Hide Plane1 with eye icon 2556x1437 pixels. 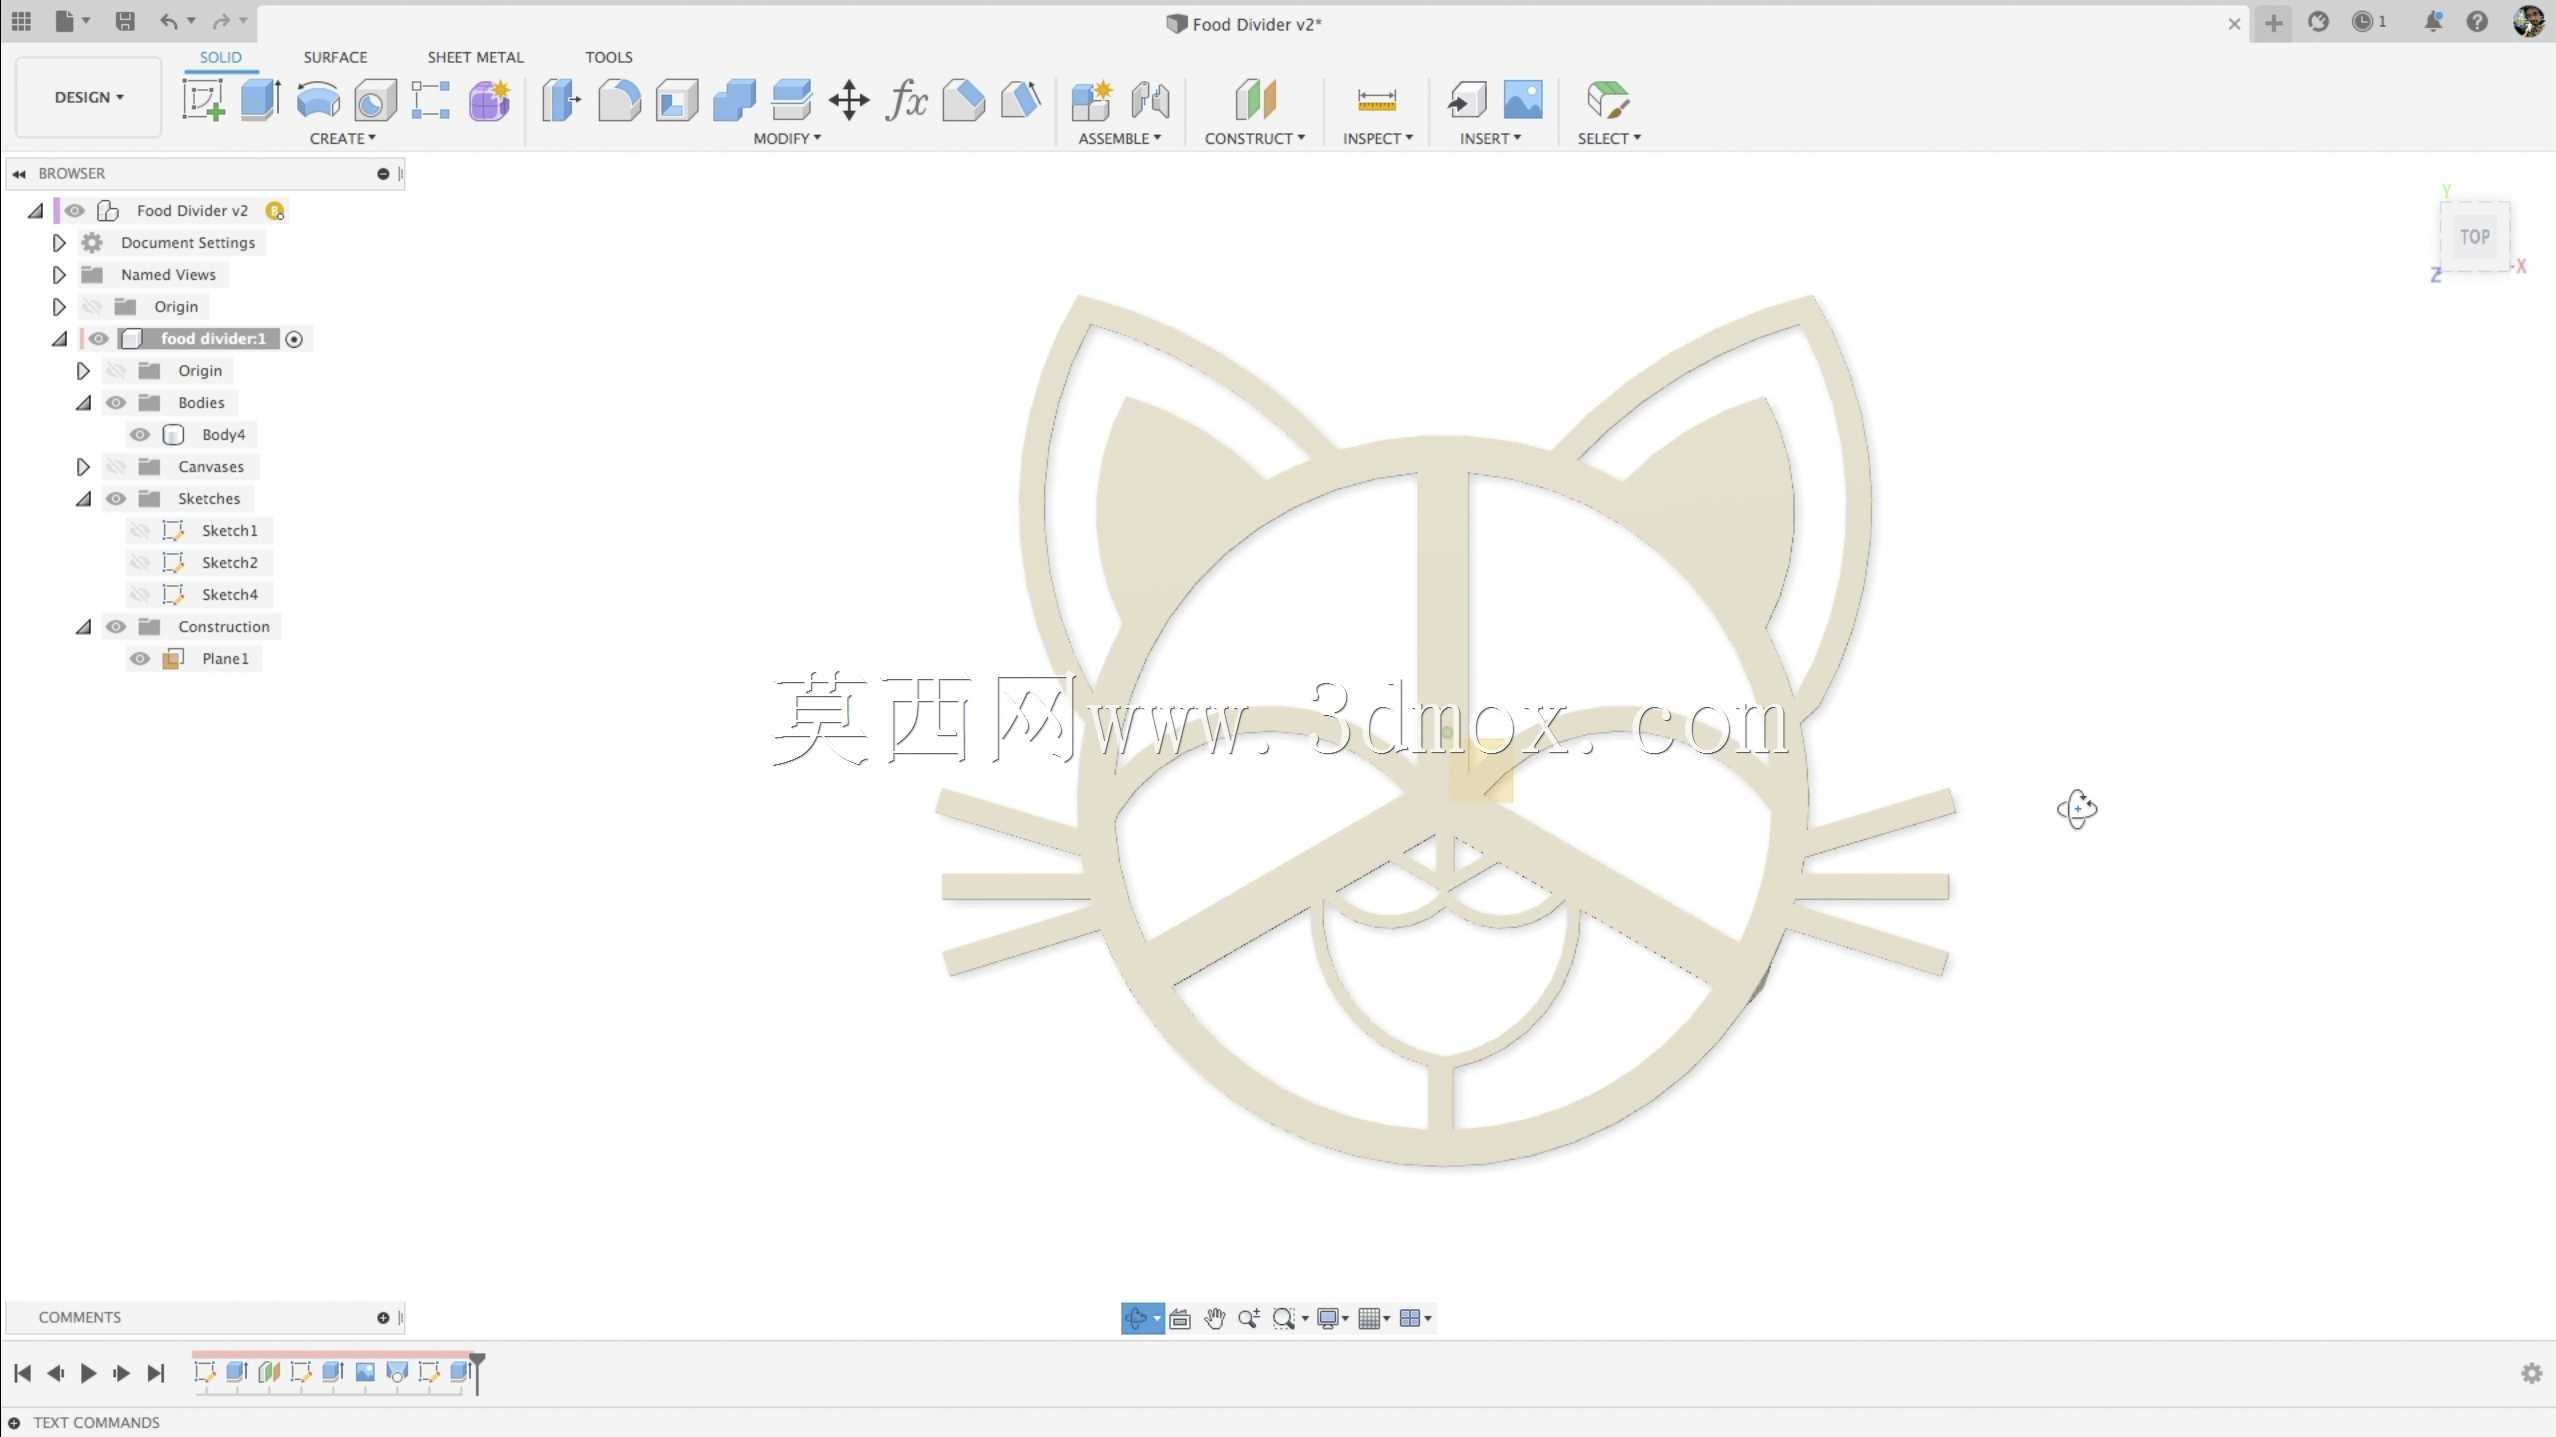tap(140, 659)
